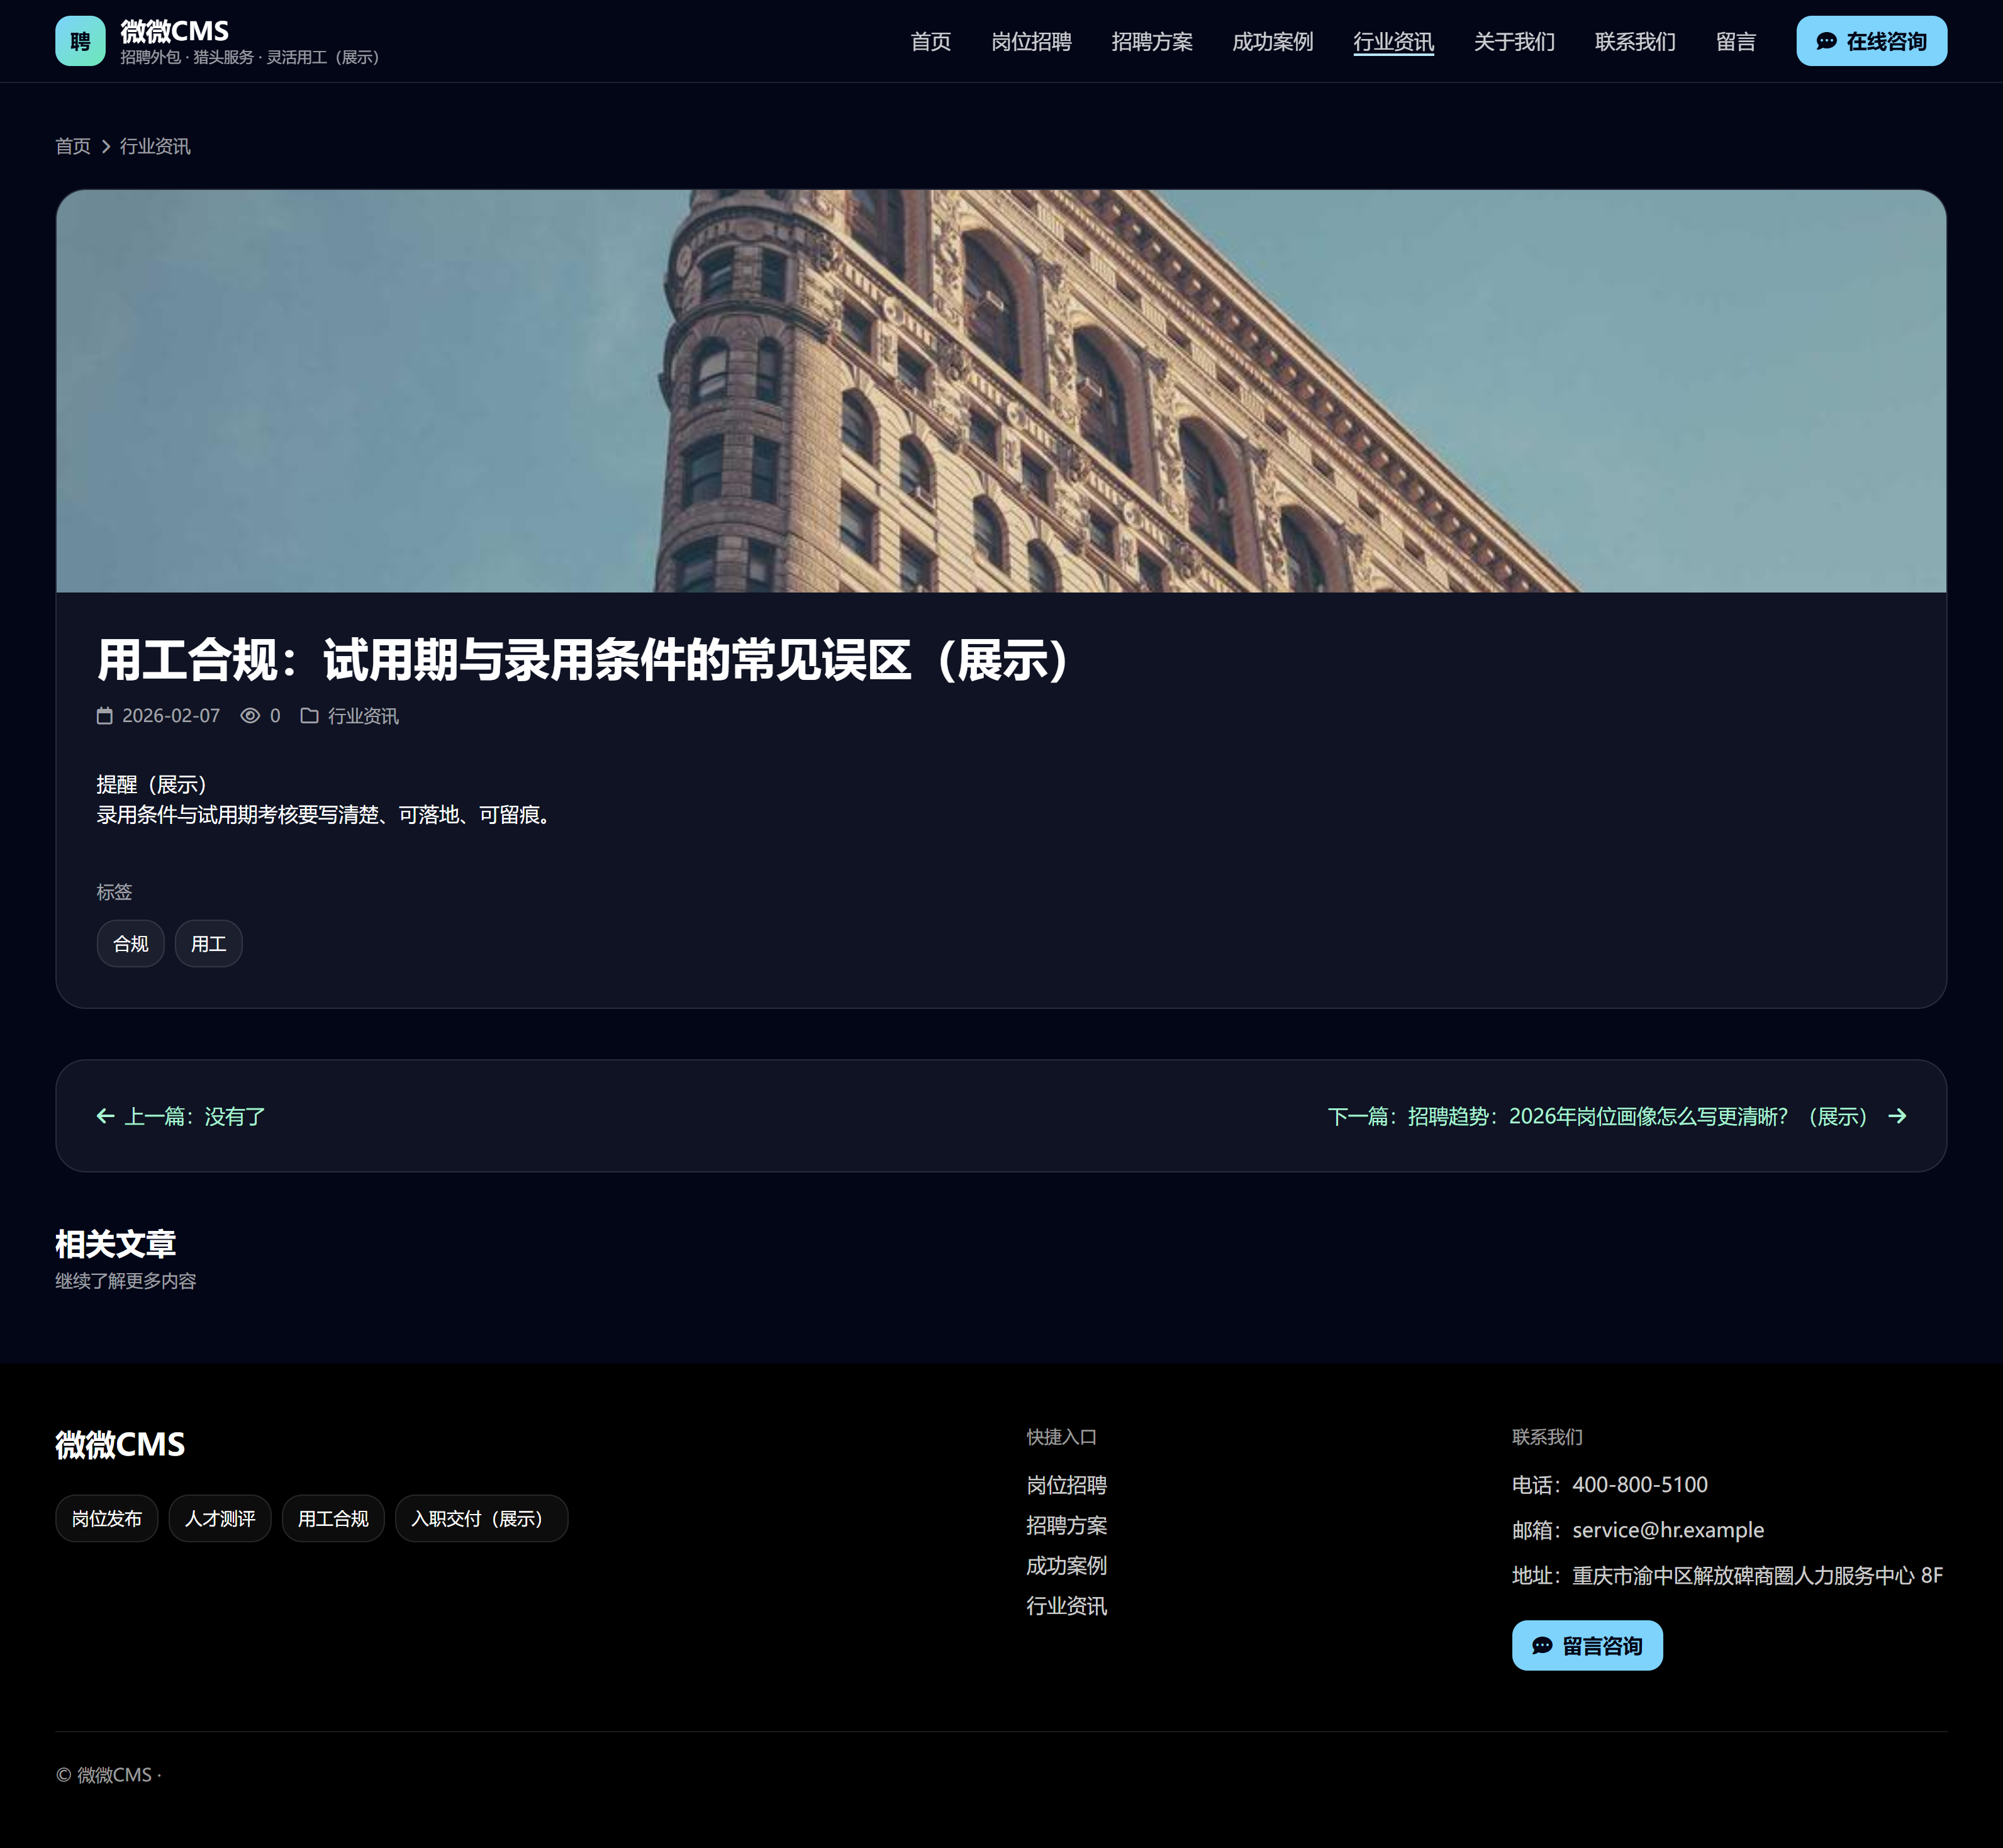Viewport: 2003px width, 1848px height.
Task: Open next article 招聘趋势 link
Action: tap(1597, 1116)
